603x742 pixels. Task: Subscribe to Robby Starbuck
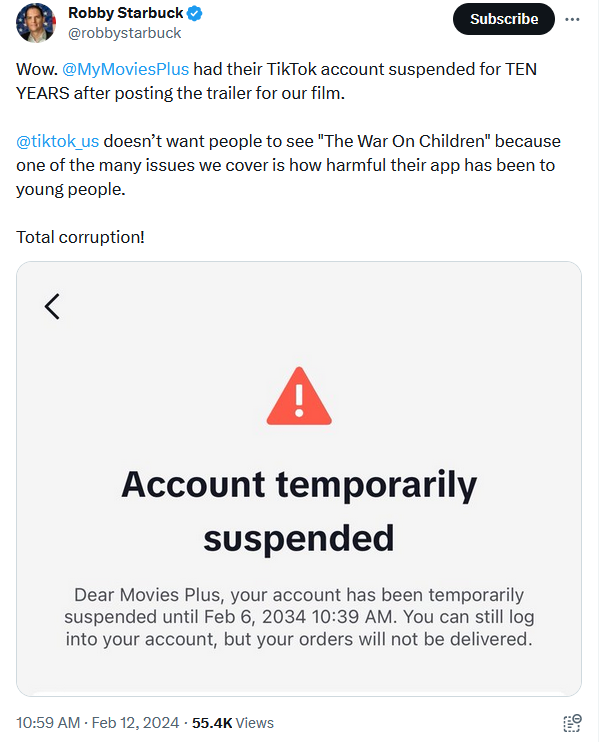(504, 19)
